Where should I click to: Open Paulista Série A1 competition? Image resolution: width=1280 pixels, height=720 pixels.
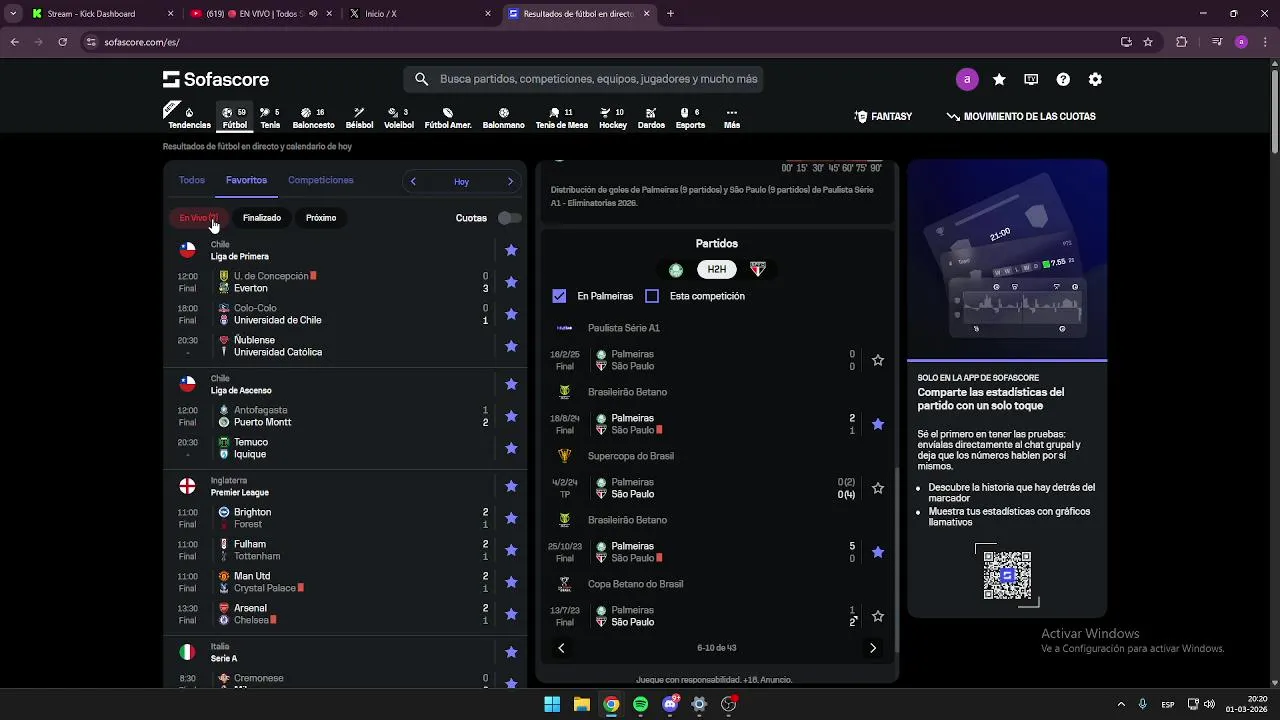pyautogui.click(x=624, y=328)
